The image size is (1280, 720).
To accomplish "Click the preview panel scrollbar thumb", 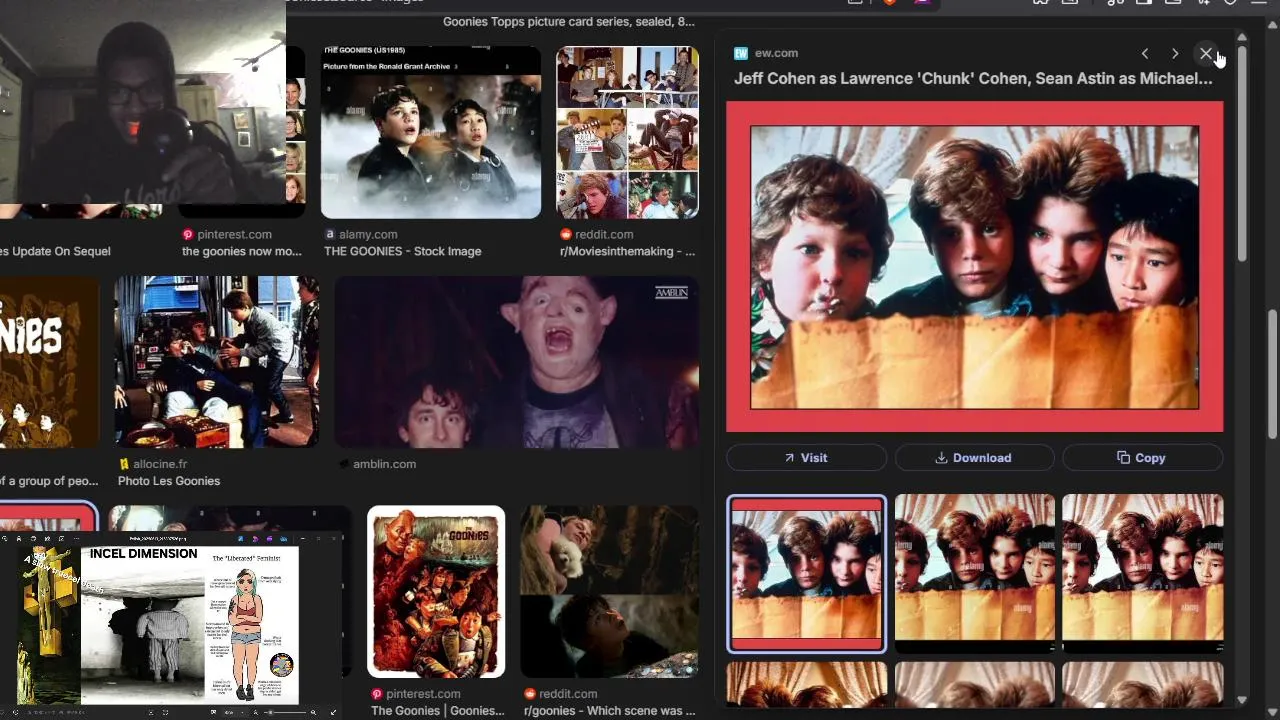I will 1242,155.
